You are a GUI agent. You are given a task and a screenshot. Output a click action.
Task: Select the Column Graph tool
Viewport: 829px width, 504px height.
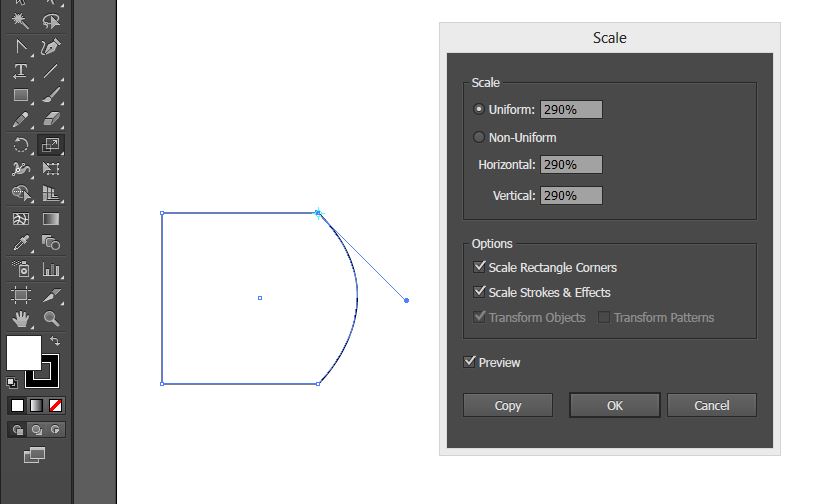tap(51, 270)
